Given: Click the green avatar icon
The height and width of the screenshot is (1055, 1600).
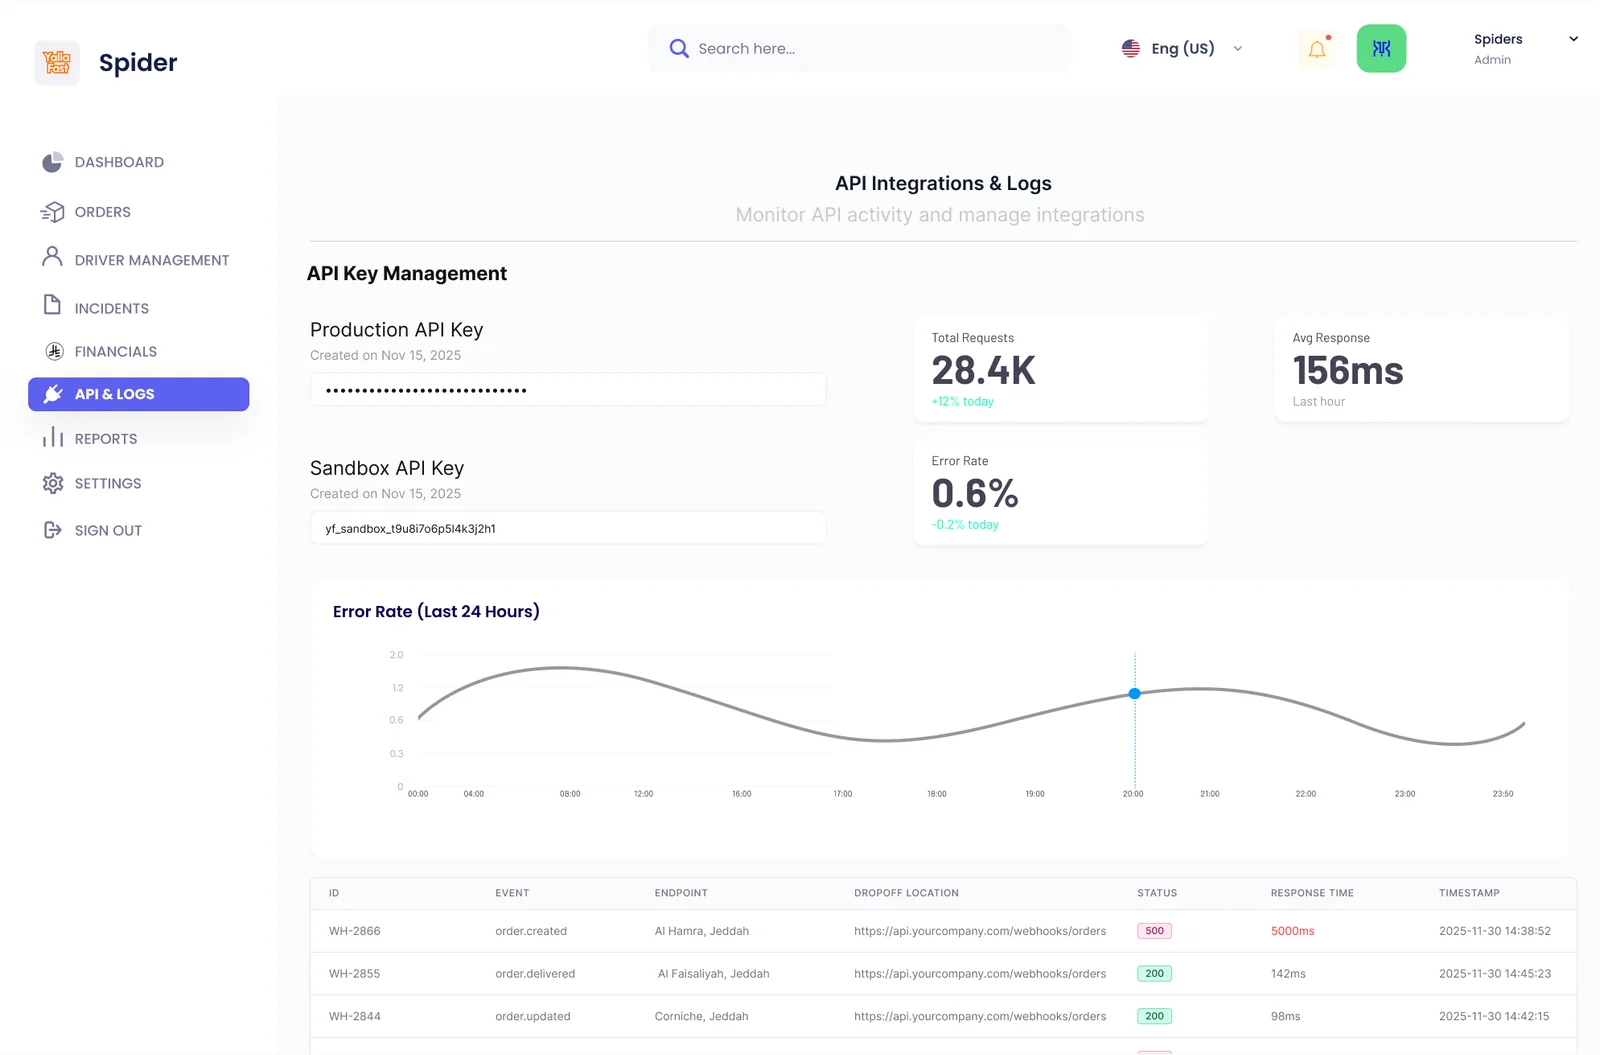Looking at the screenshot, I should 1381,48.
